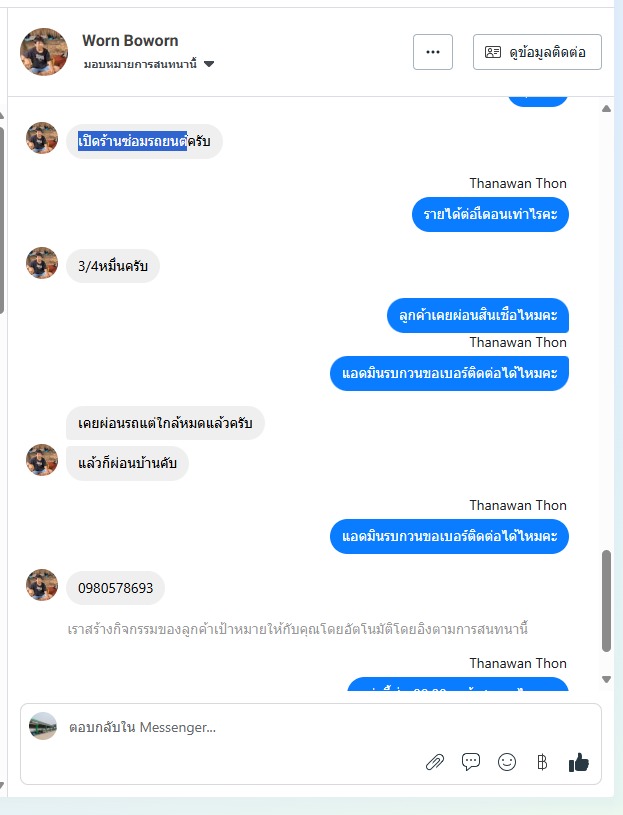Click the page avatar beside reply box

point(43,726)
